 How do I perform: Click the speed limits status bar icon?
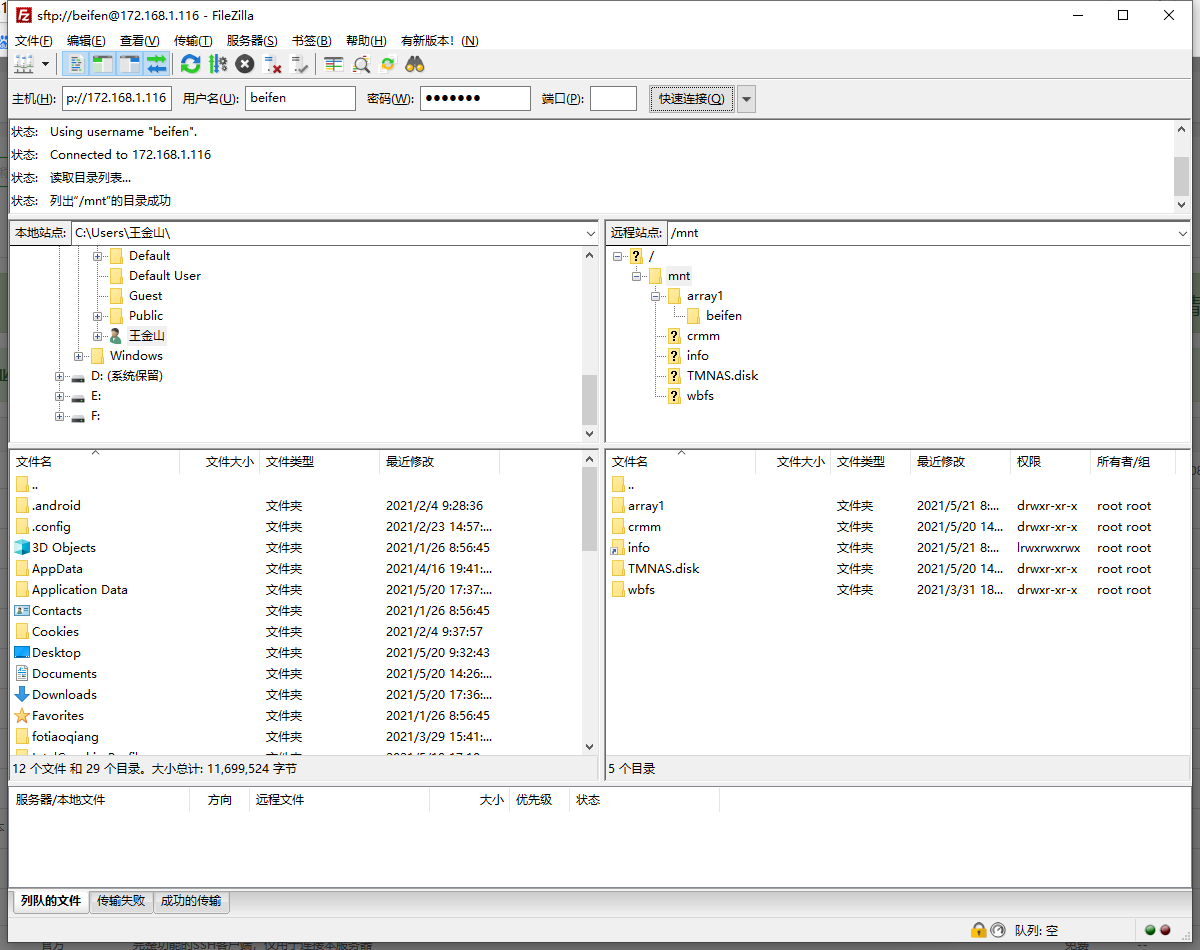point(997,930)
